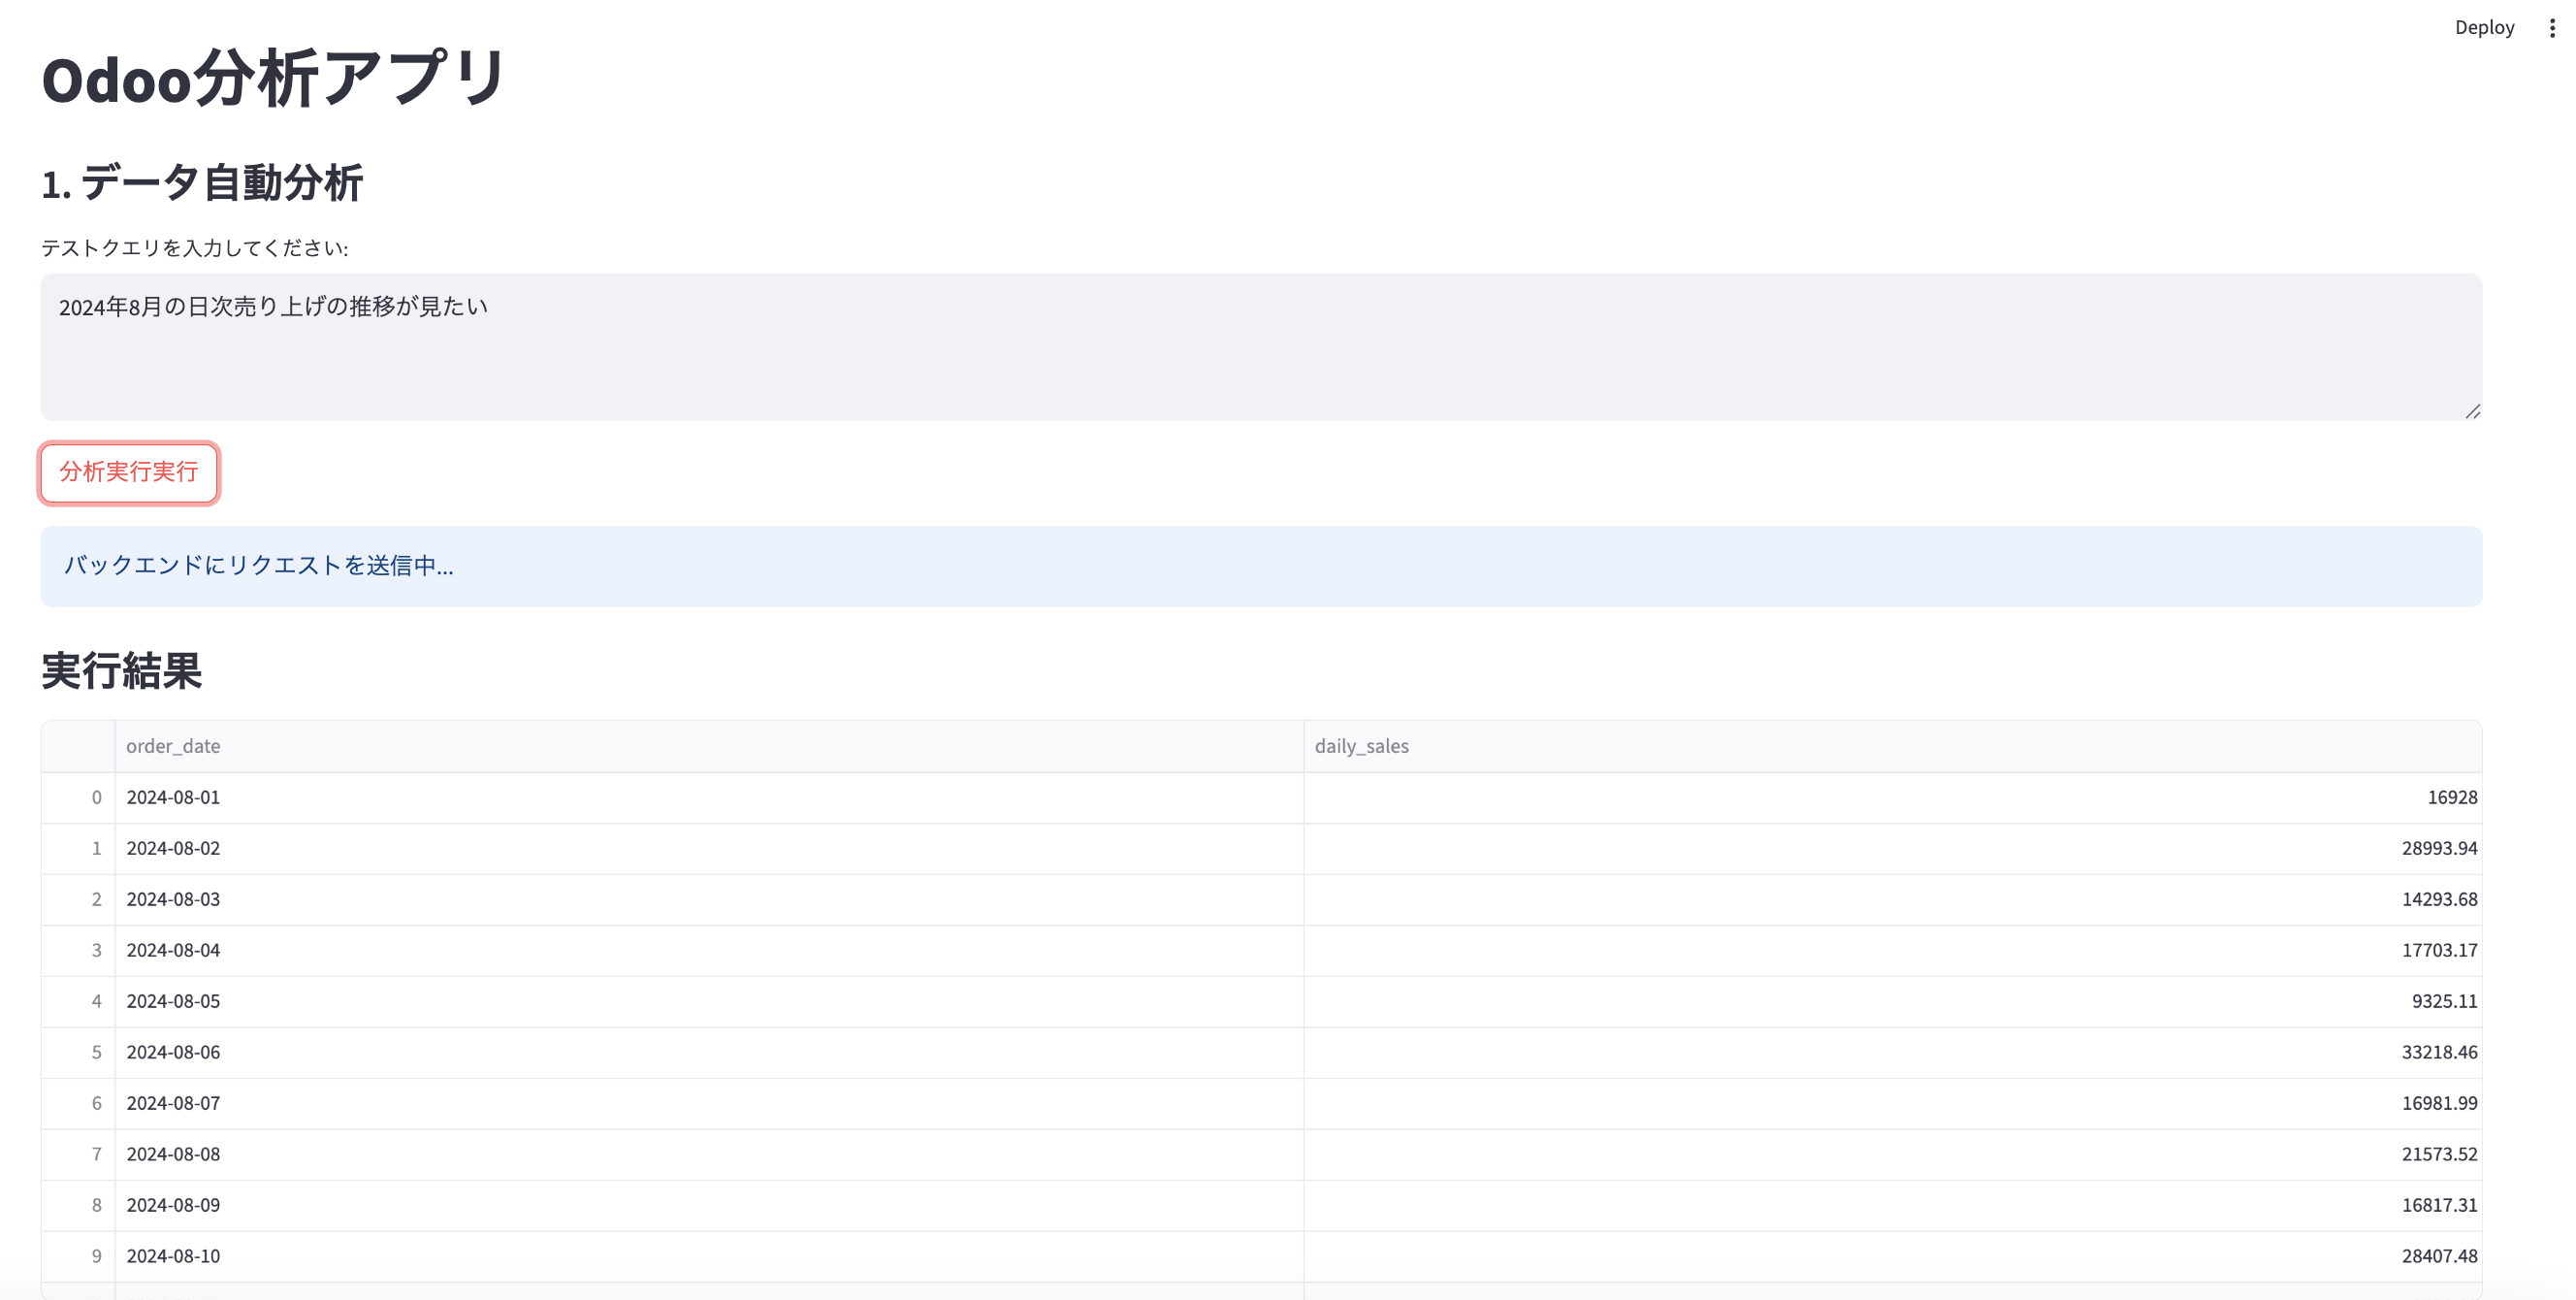Click the Deploy button
The image size is (2576, 1300).
point(2483,28)
